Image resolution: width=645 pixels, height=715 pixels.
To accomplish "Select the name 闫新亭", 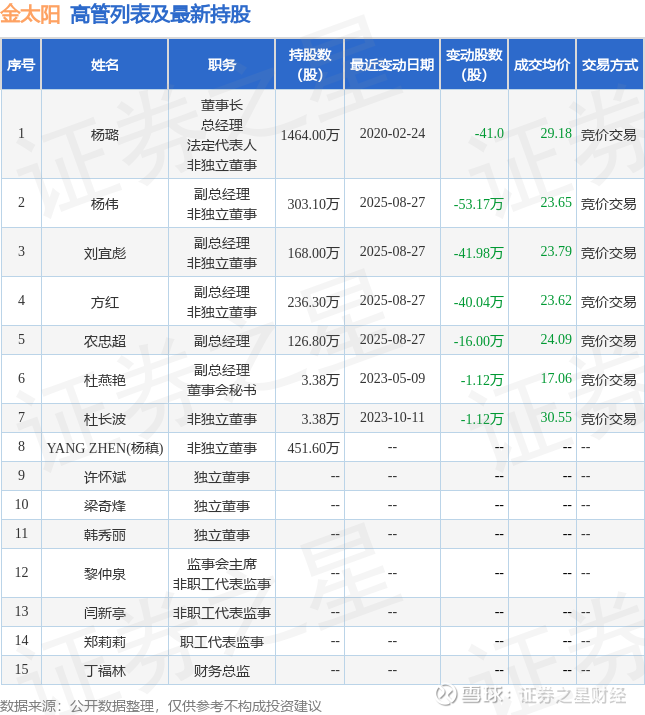I will coord(104,612).
